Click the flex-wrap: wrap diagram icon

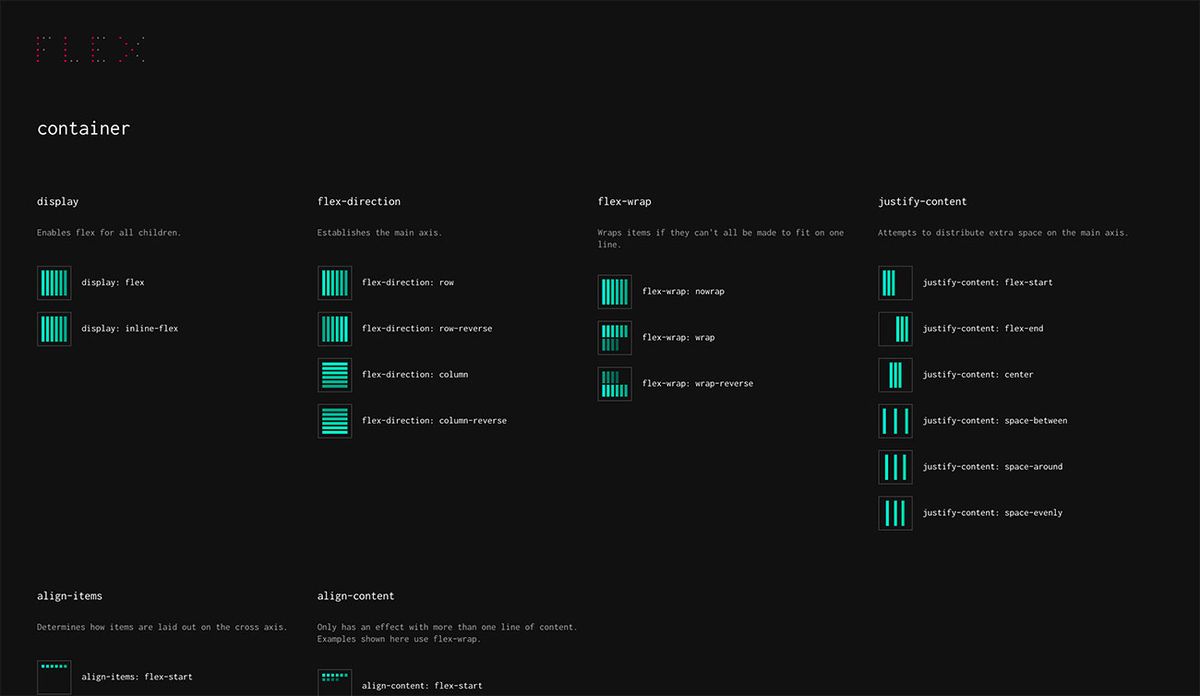pyautogui.click(x=615, y=337)
